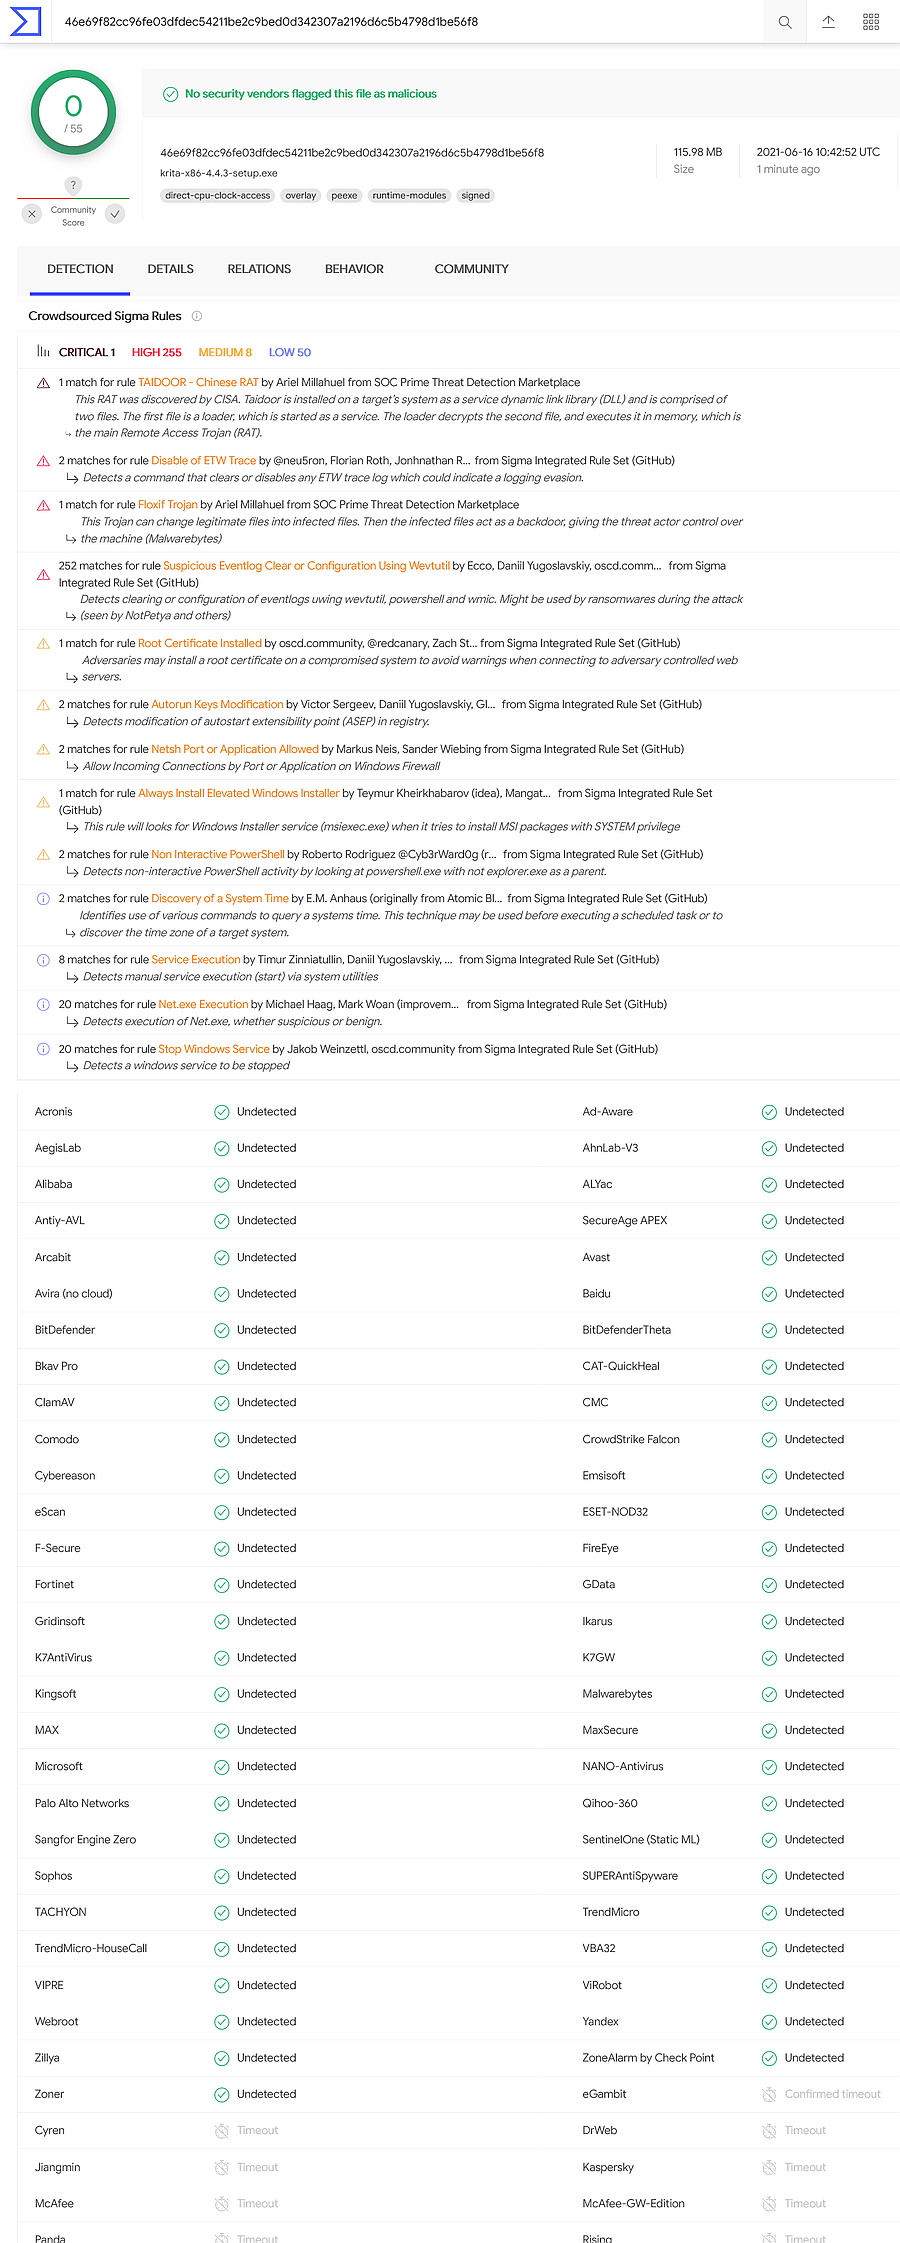Expand the Root Certificate Installed description arrow
Image resolution: width=900 pixels, height=2243 pixels.
71,677
